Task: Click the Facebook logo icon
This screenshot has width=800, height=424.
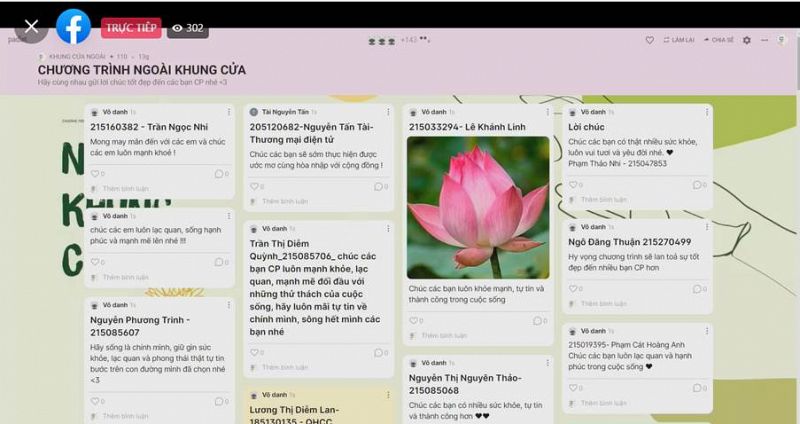Action: tap(73, 27)
